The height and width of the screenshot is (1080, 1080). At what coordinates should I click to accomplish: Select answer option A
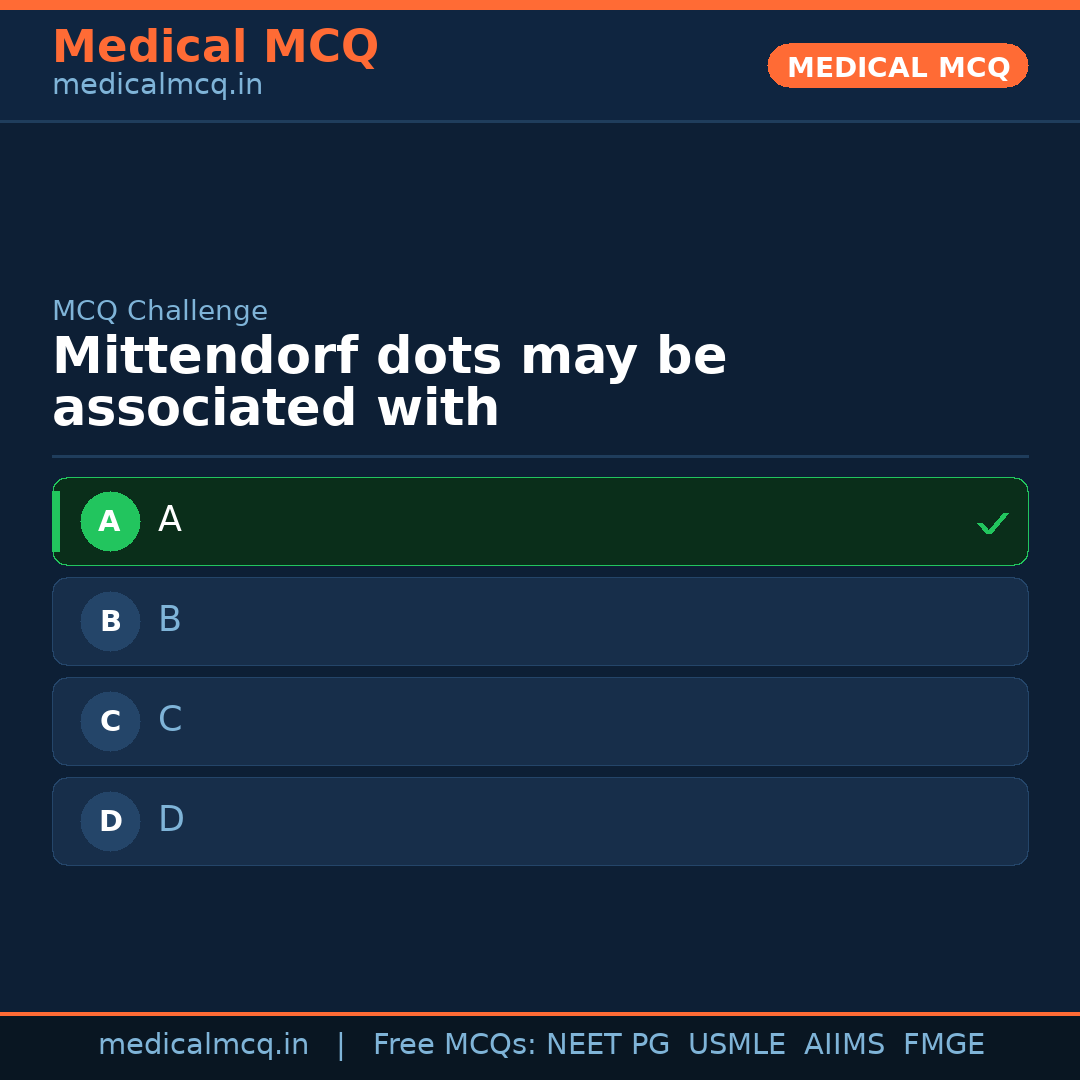point(540,521)
